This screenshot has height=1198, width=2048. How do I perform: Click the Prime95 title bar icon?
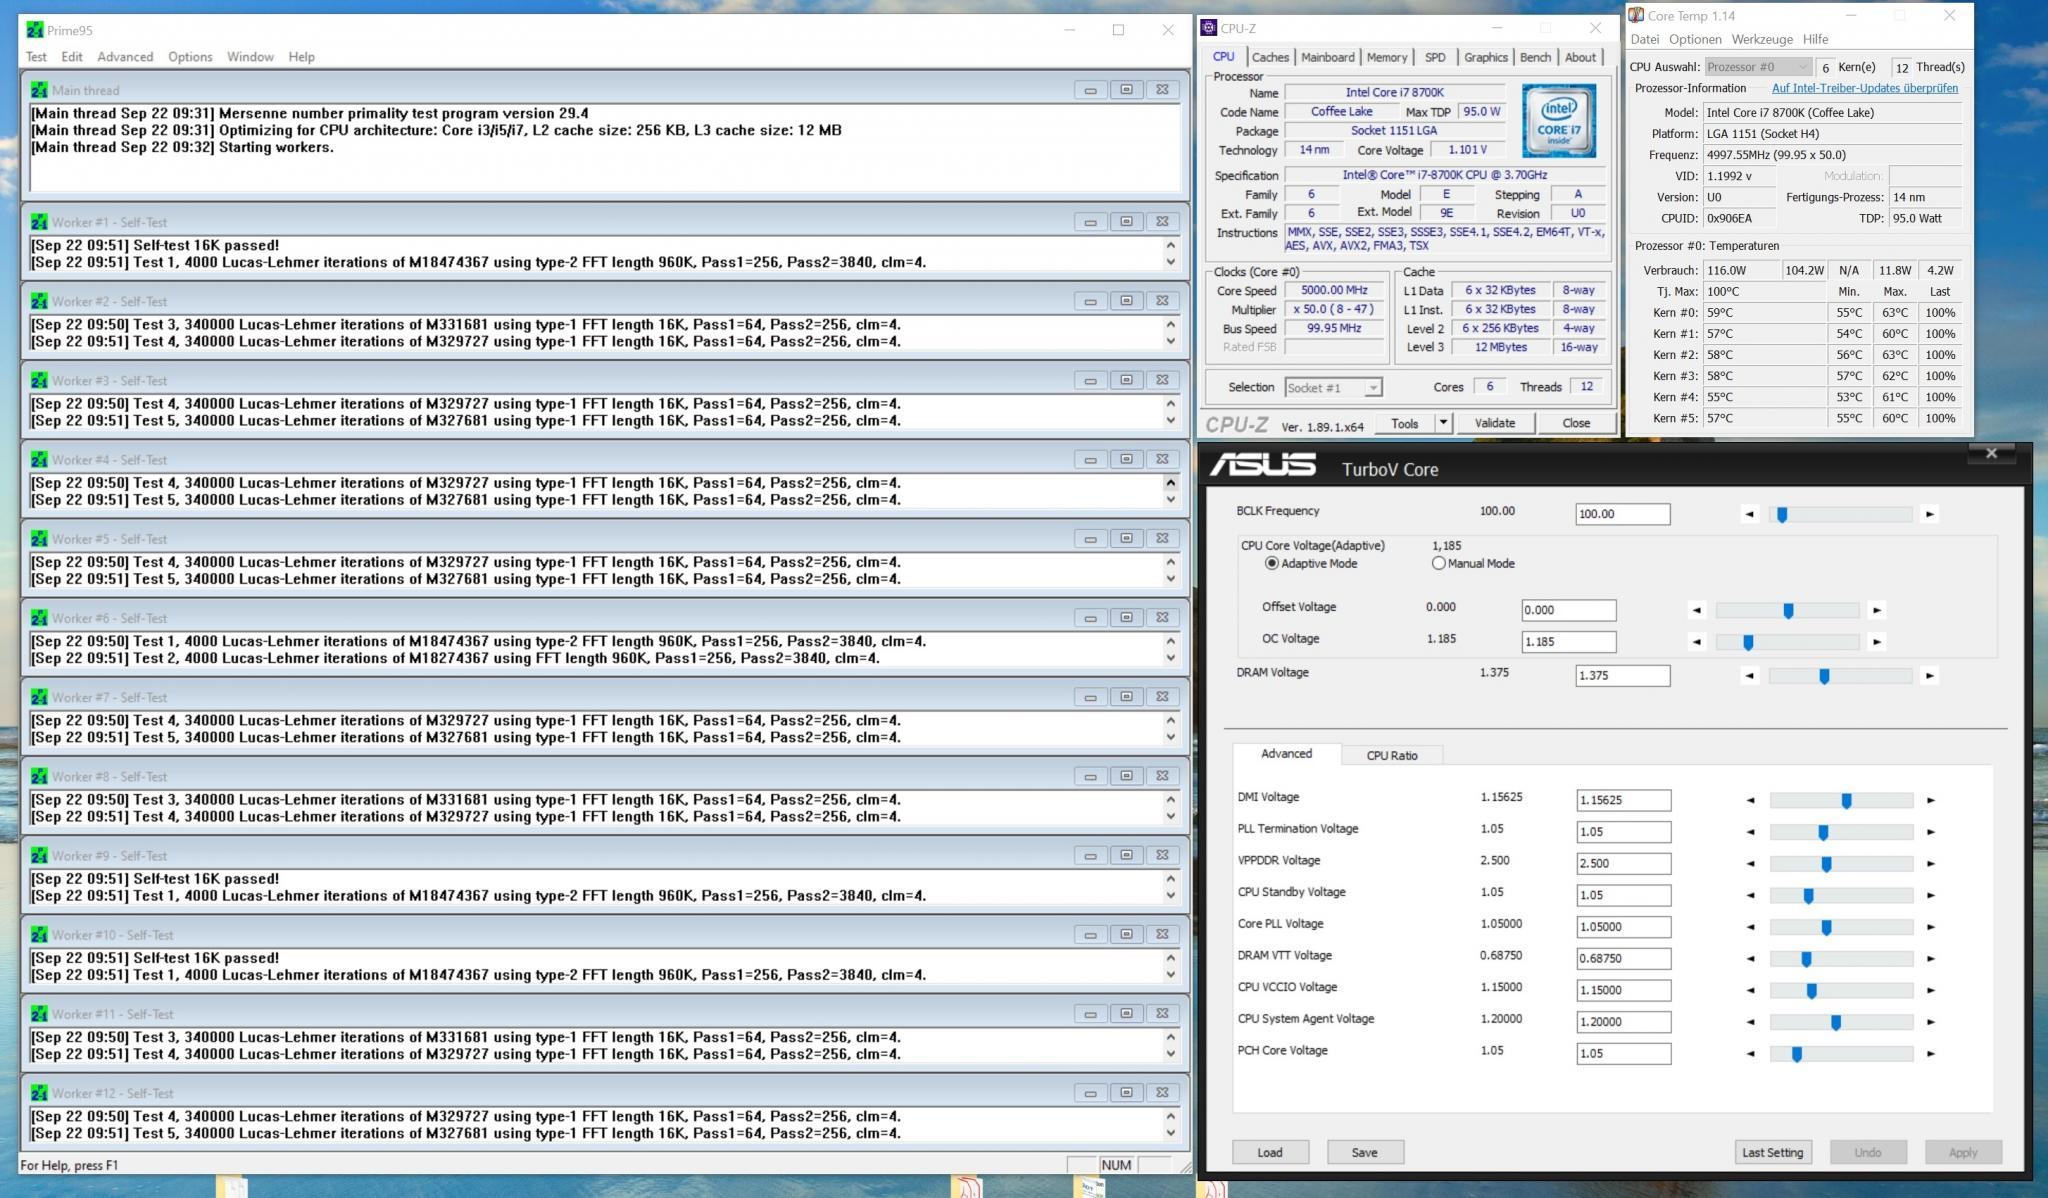pos(35,30)
